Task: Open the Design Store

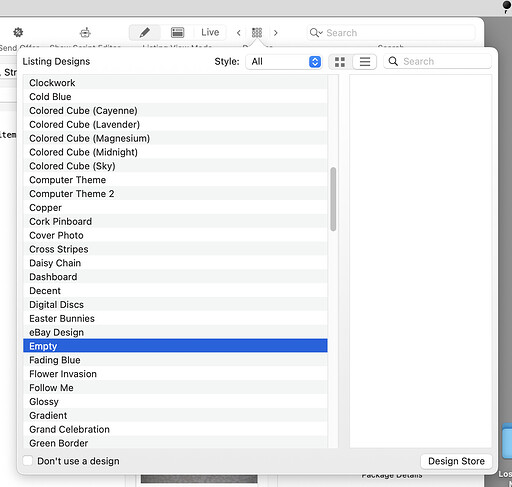Action: coord(456,461)
